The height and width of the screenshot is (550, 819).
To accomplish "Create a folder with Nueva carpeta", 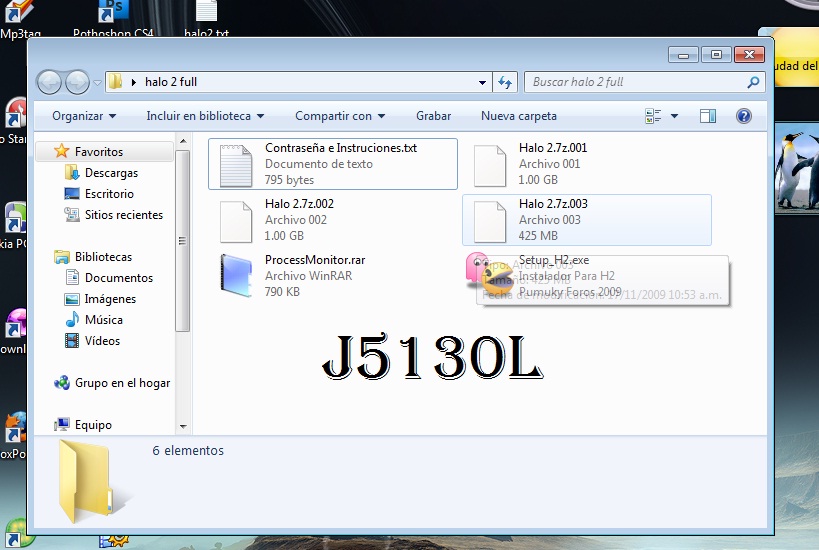I will pos(519,116).
